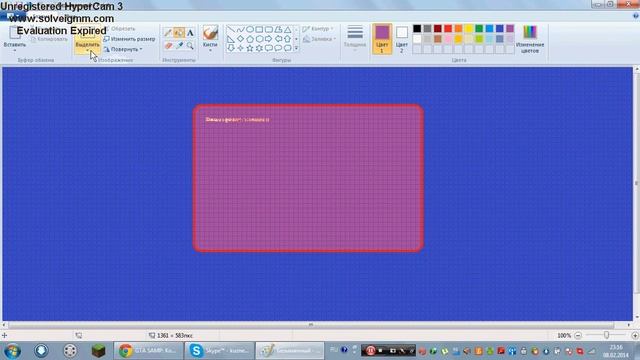Switch to the Skype taskbar window

[x=219, y=351]
